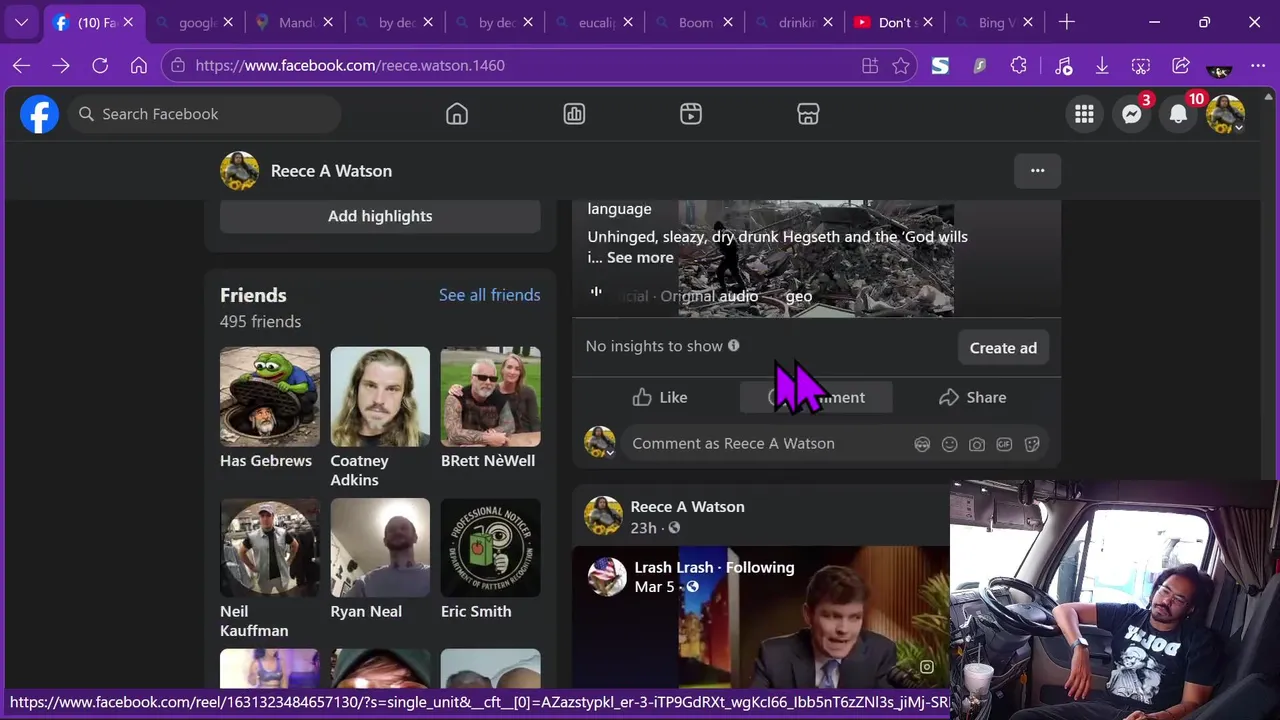Open the Facebook menu grid icon
1280x720 pixels.
1084,114
